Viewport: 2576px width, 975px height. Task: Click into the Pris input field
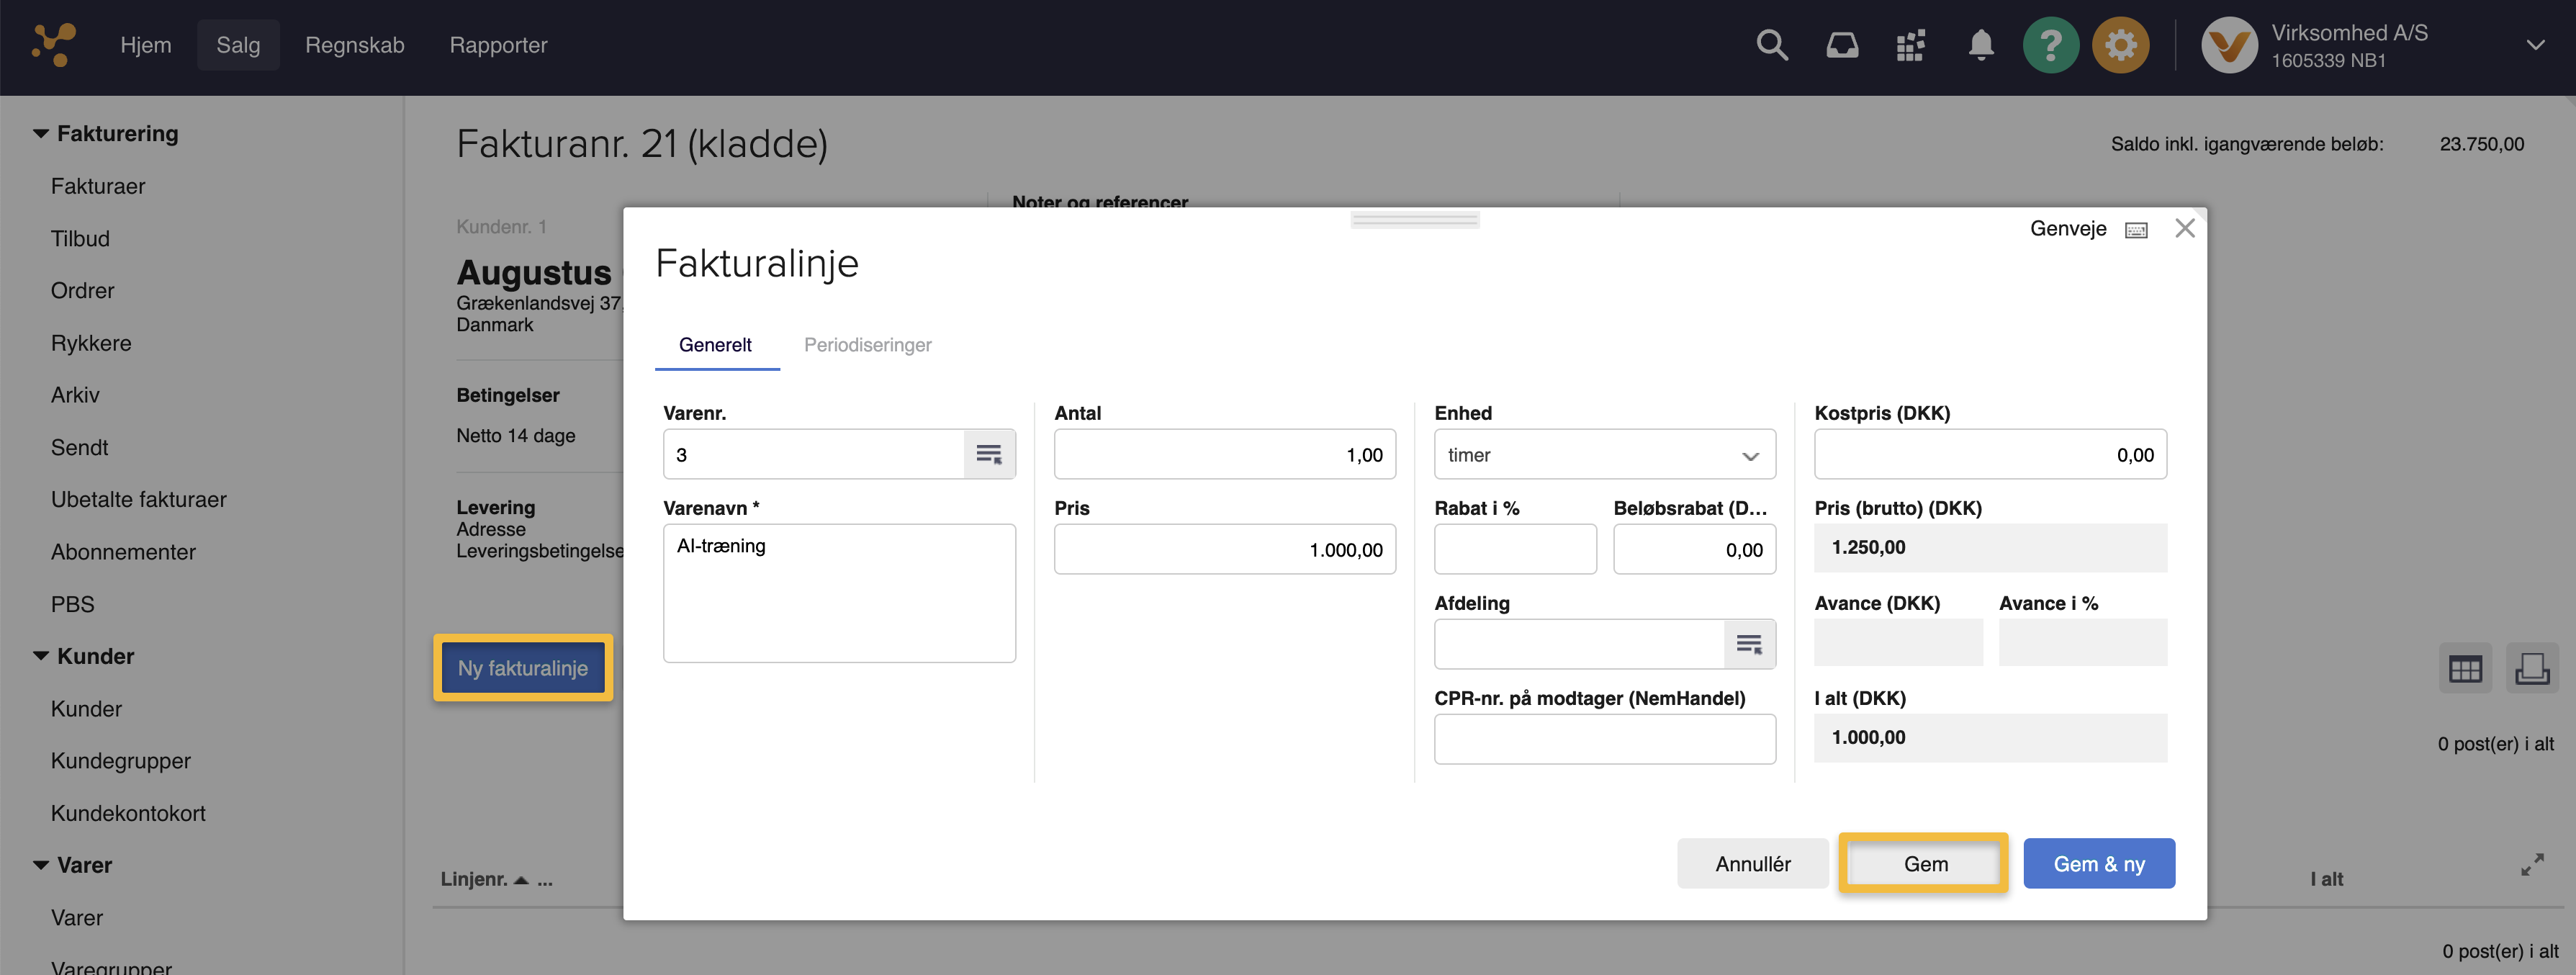pyautogui.click(x=1223, y=550)
